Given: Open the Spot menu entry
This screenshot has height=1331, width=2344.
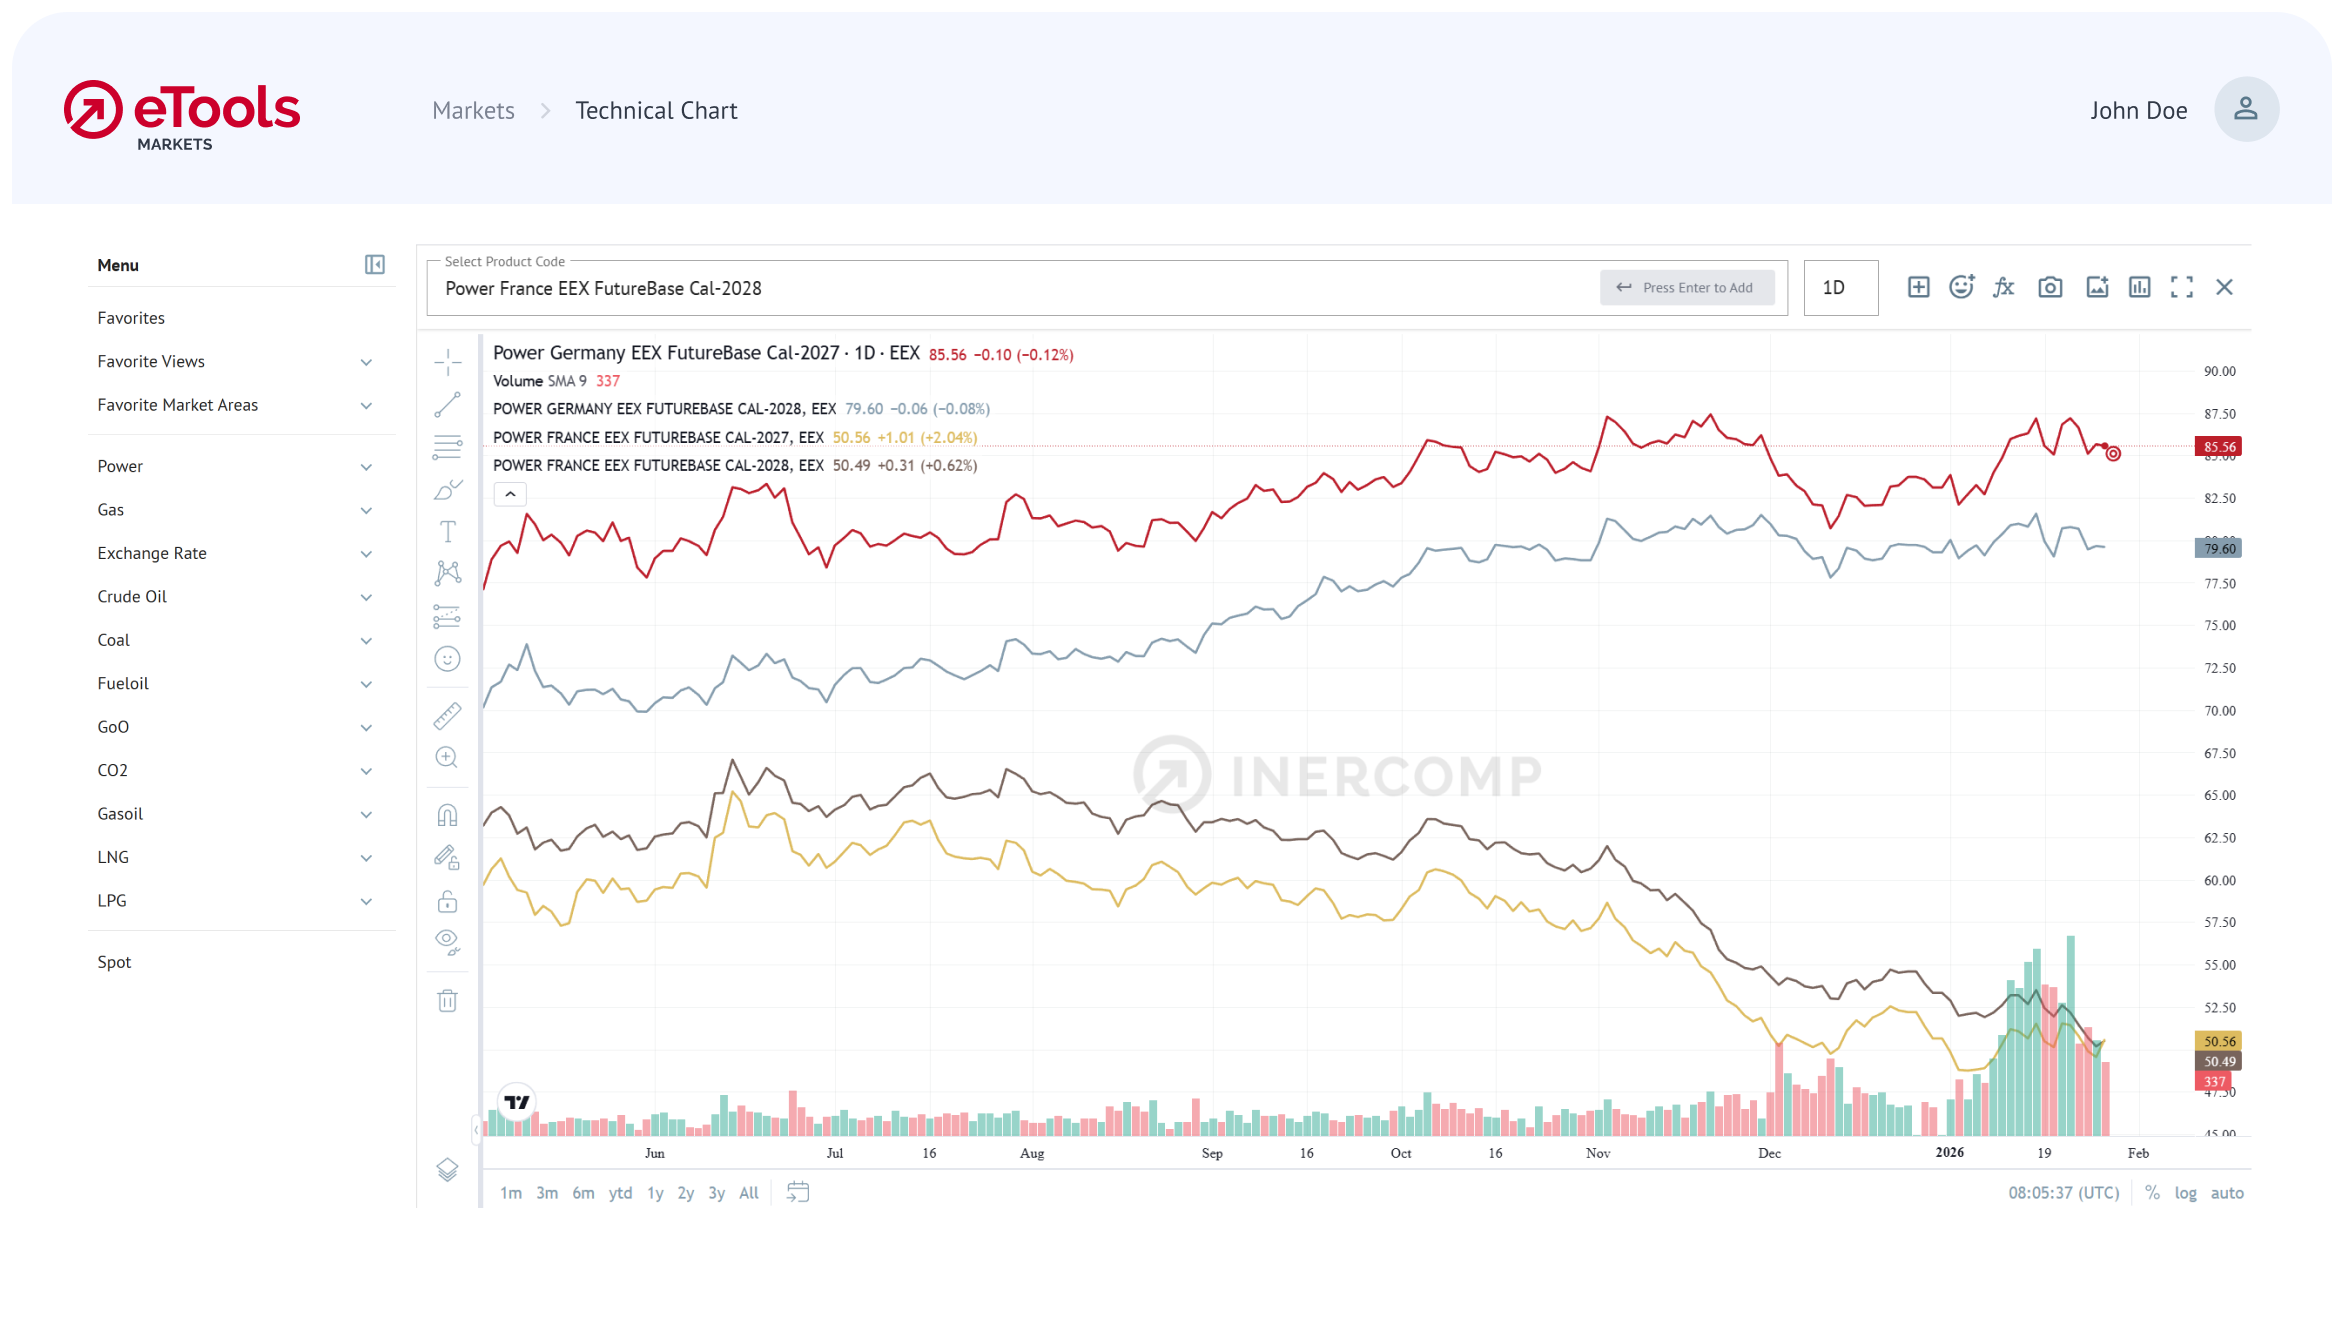Looking at the screenshot, I should 114,961.
